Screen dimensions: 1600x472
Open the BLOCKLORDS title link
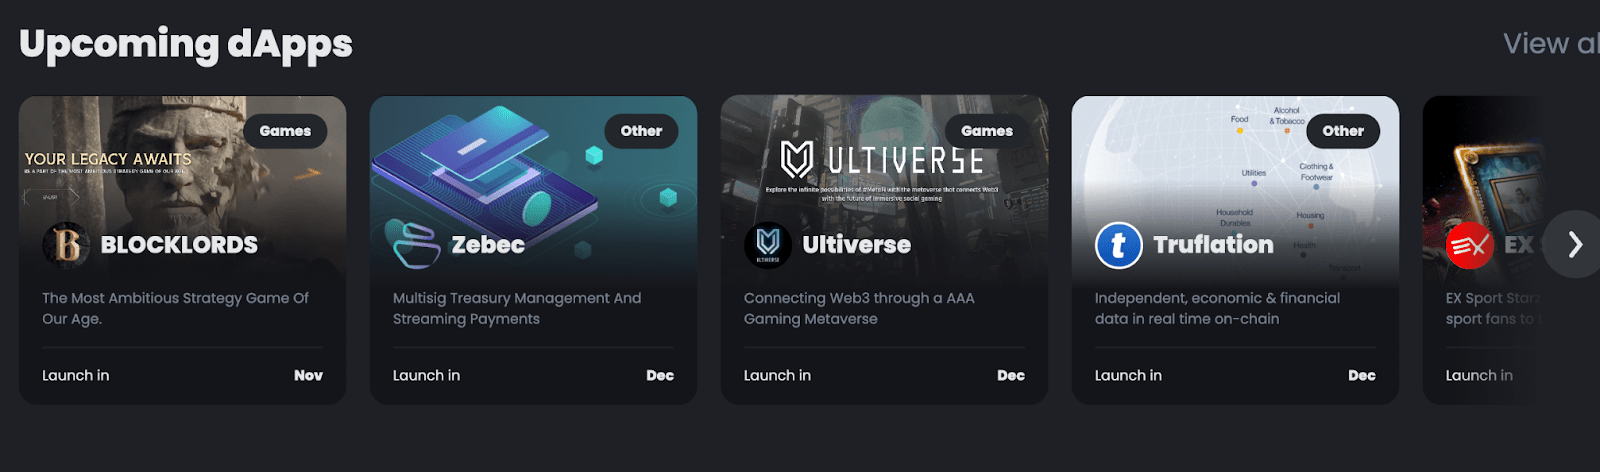179,245
